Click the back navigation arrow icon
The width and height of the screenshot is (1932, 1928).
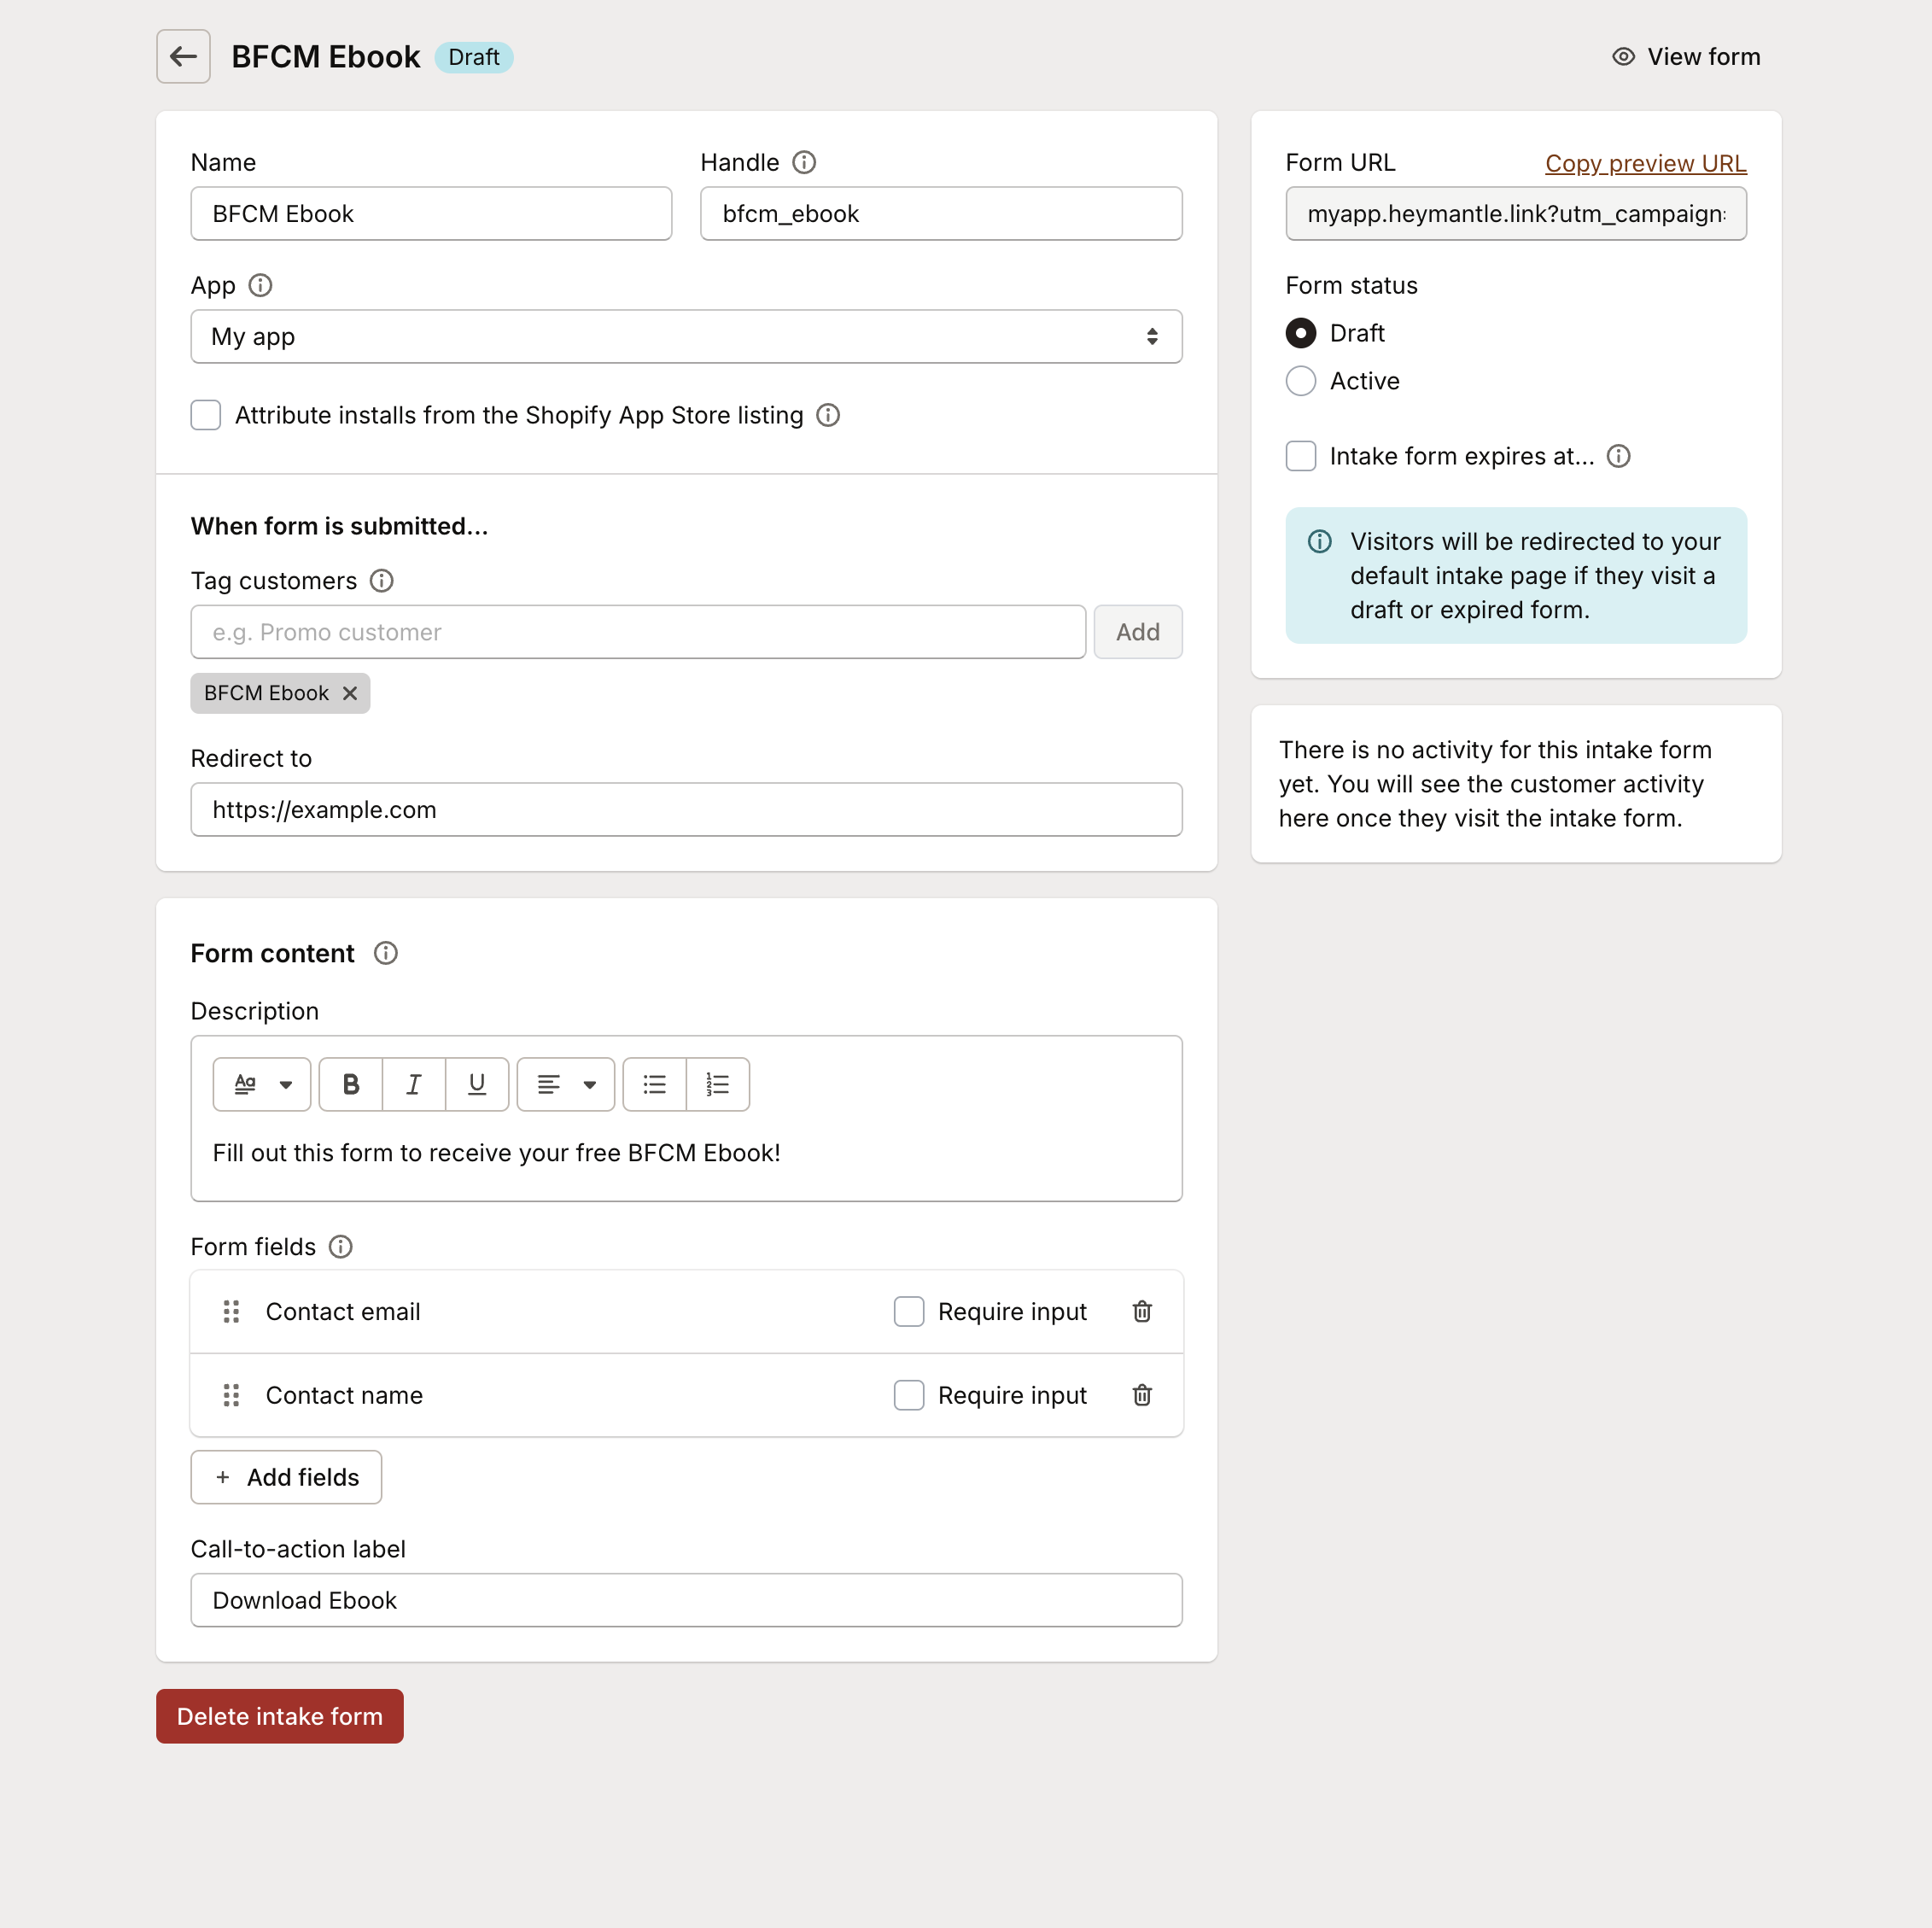click(x=184, y=56)
